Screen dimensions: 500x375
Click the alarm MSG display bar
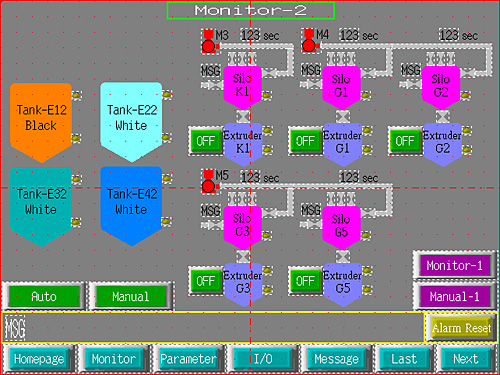point(213,328)
